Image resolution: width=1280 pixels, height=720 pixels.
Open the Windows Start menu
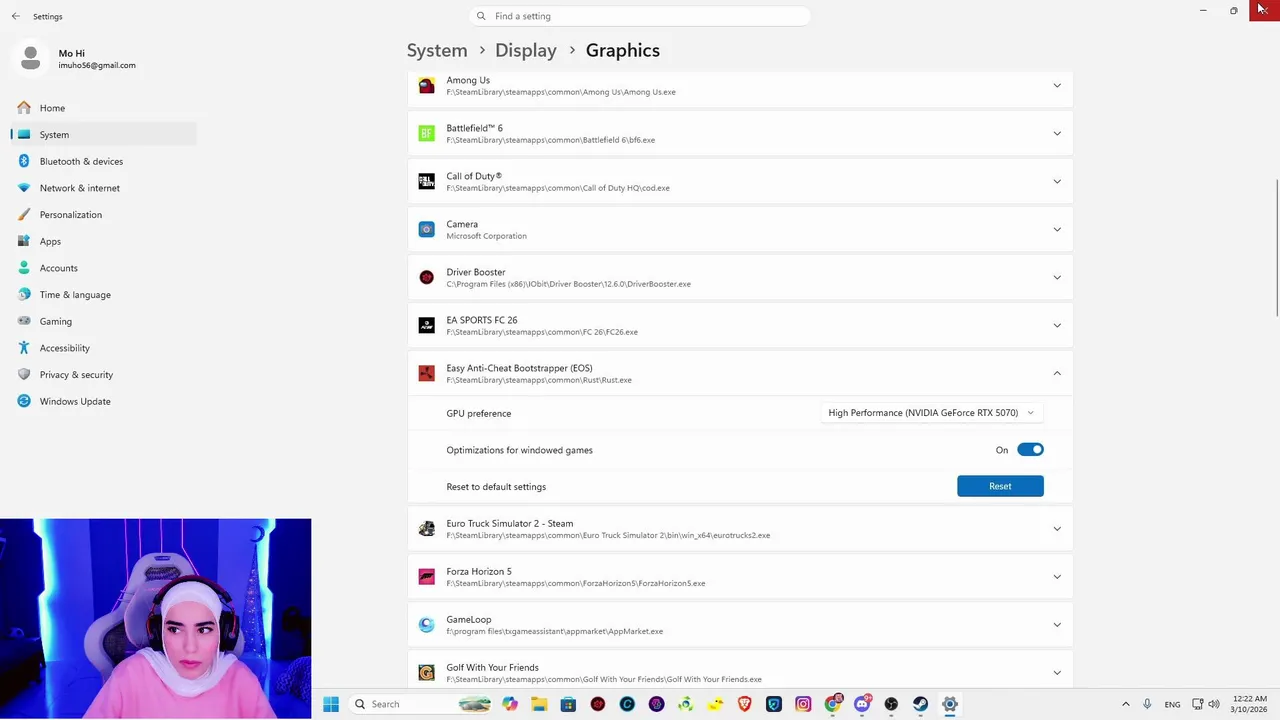tap(331, 704)
